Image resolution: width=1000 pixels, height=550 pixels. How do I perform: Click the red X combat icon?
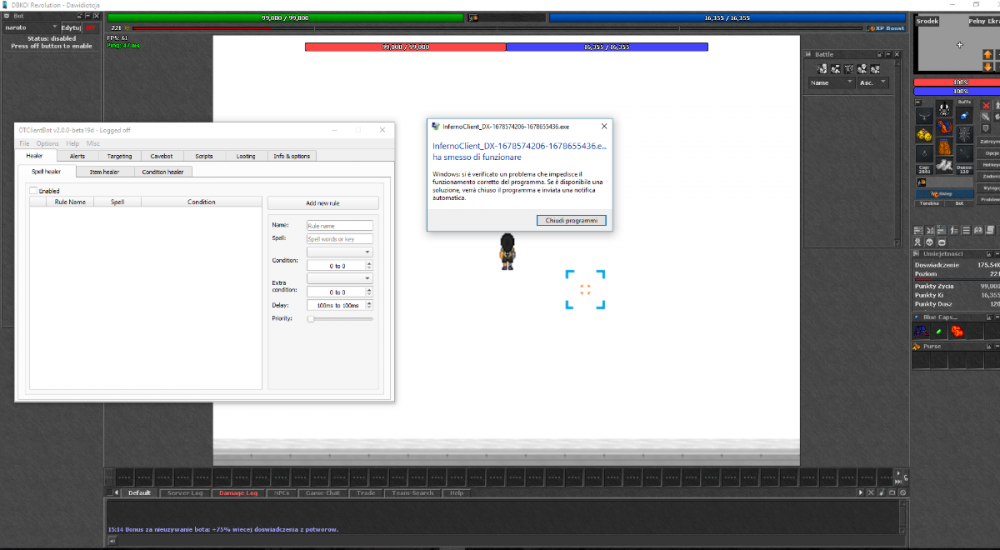(x=986, y=105)
